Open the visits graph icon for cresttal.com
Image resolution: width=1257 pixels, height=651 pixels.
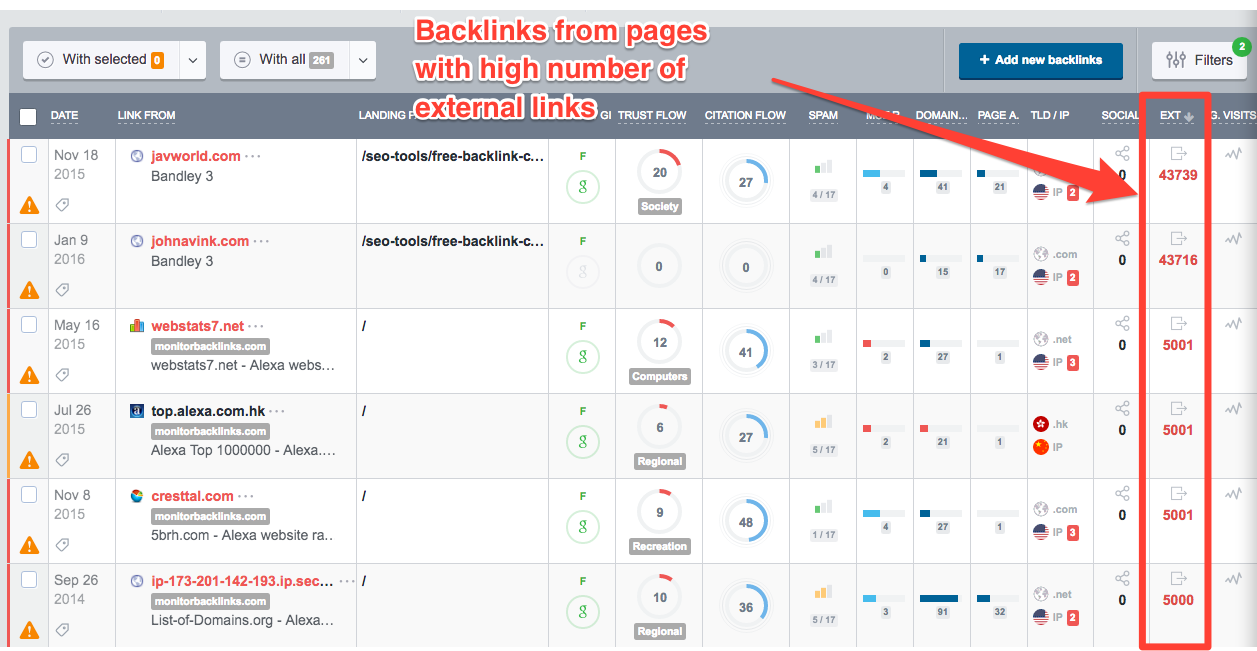tap(1234, 494)
